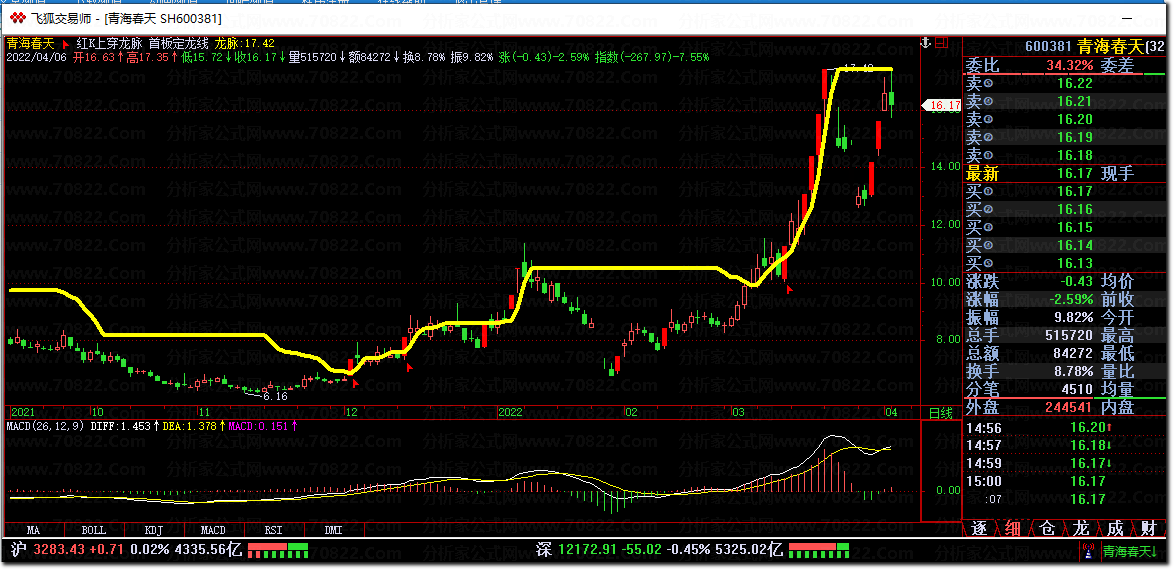This screenshot has width=1175, height=570.
Task: Click the signal tower connection icon
Action: [x=1090, y=553]
